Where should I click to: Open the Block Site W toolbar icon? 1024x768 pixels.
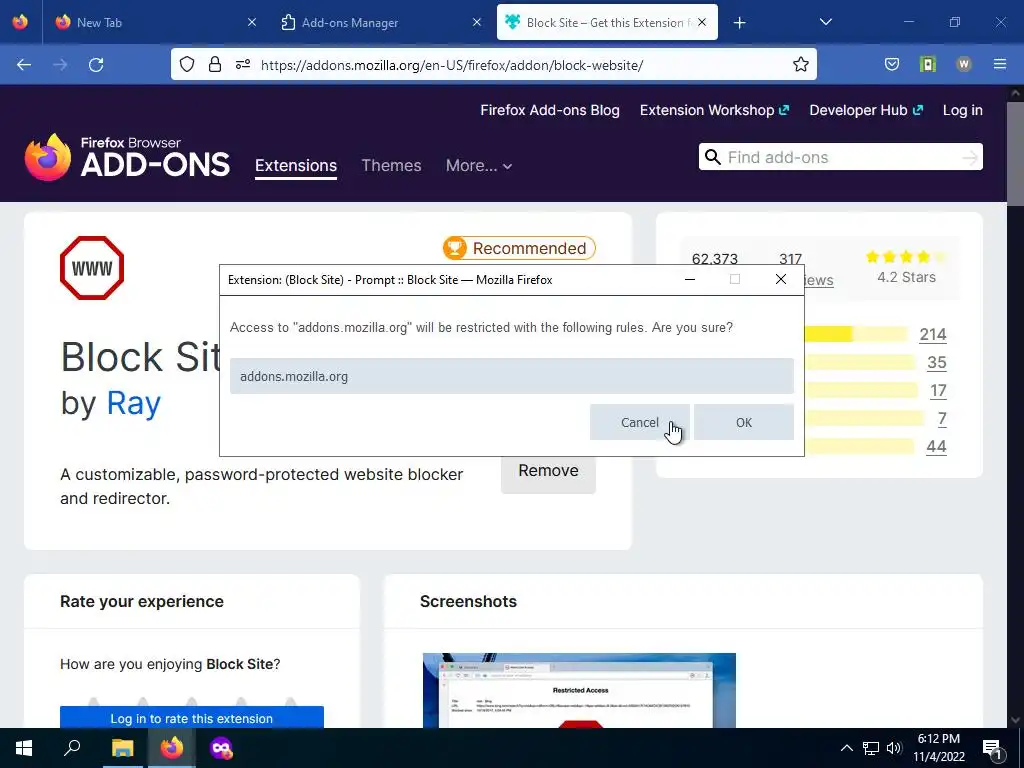coord(964,64)
